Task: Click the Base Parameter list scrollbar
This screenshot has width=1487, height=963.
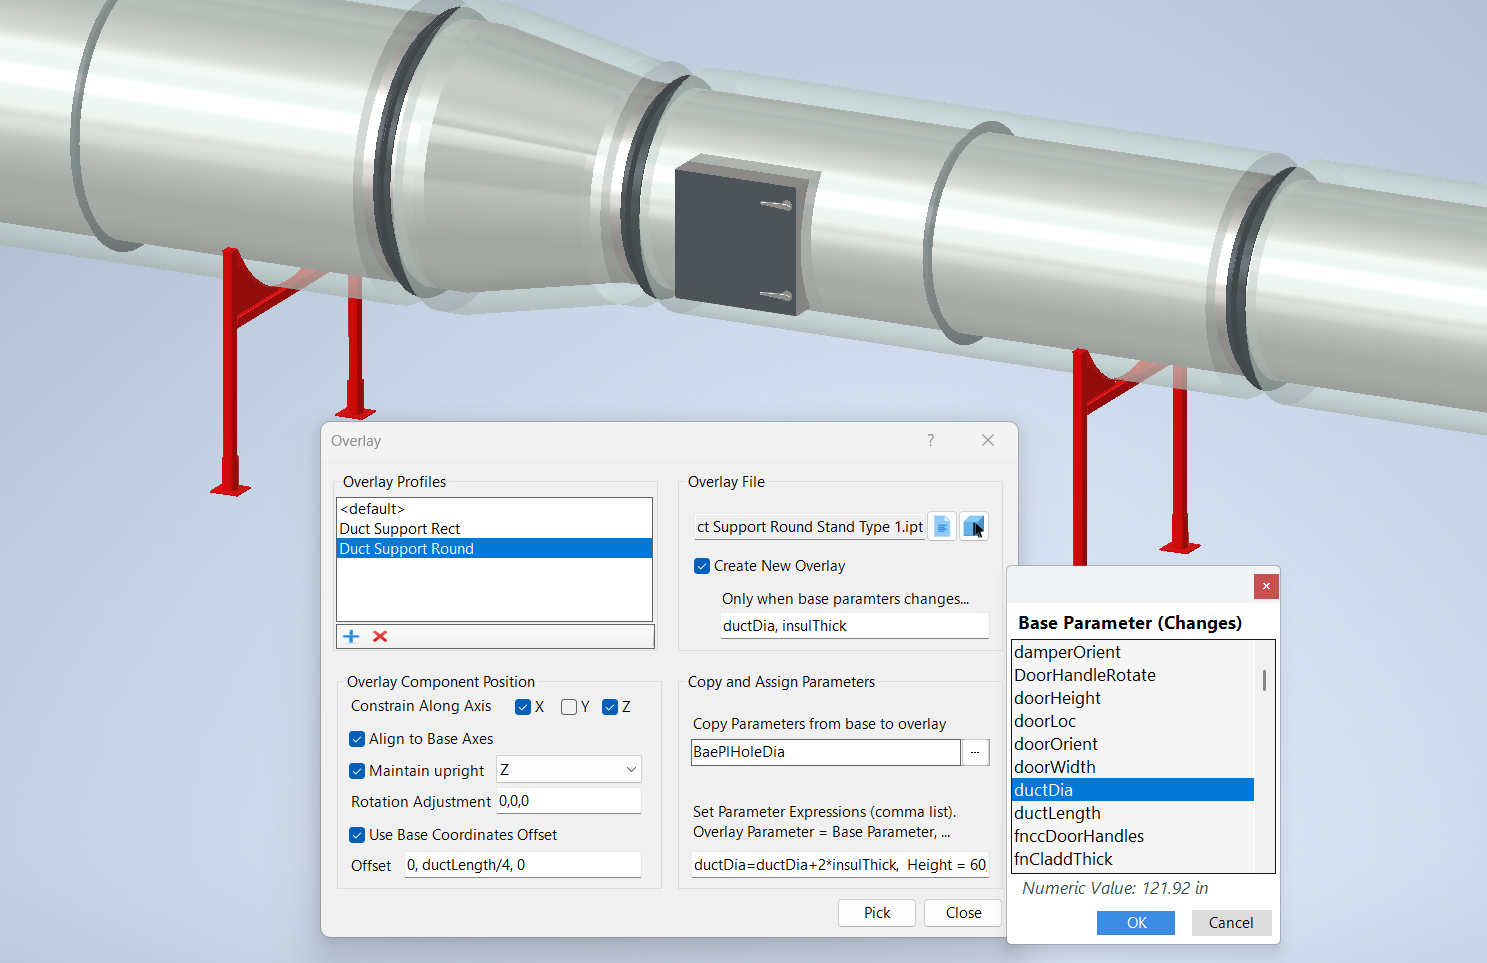Action: (1264, 680)
